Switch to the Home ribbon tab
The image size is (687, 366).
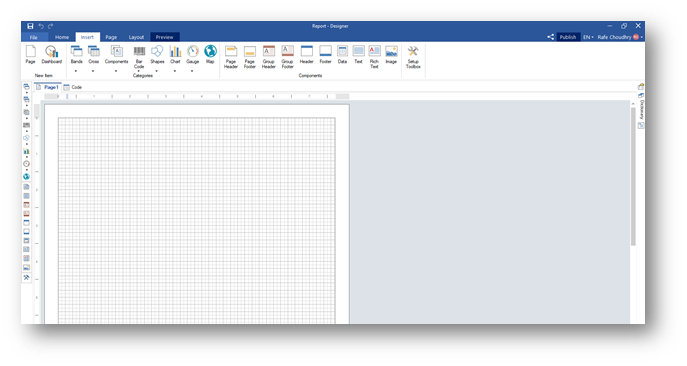(62, 37)
